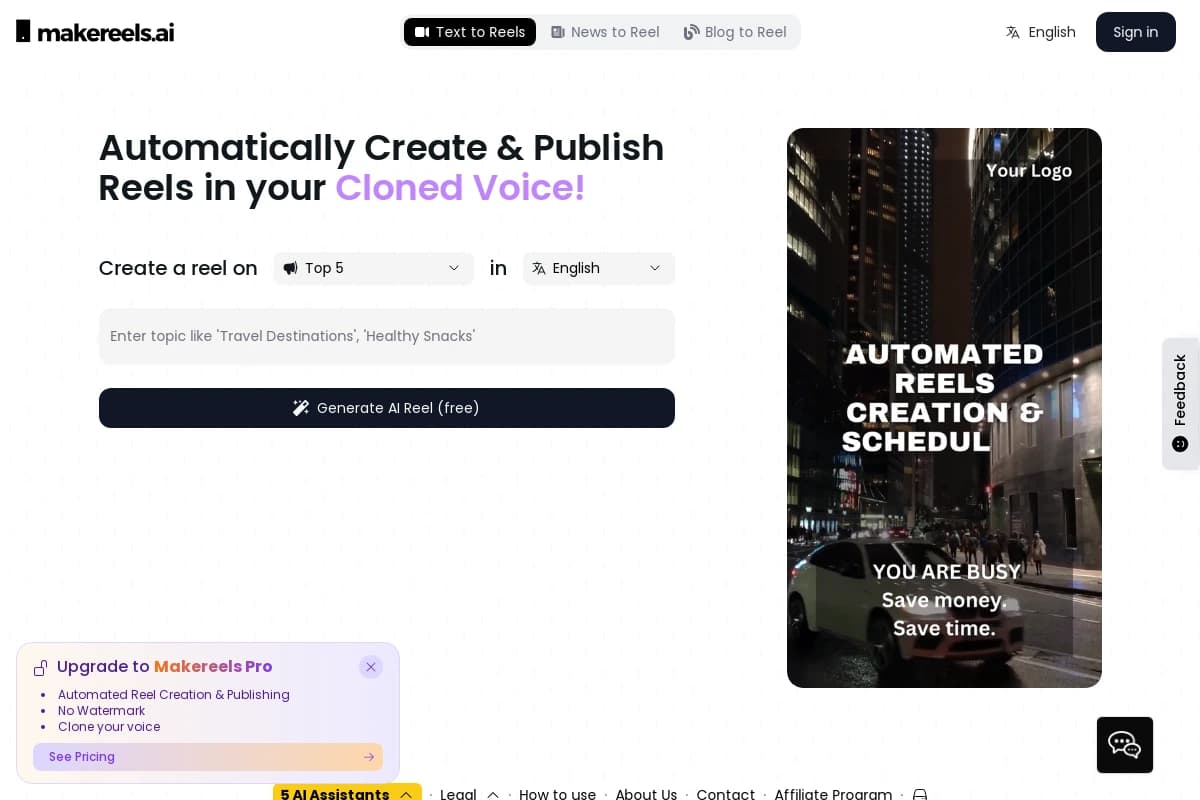Image resolution: width=1200 pixels, height=800 pixels.
Task: Open the Top 5 reel type dropdown
Action: click(373, 268)
